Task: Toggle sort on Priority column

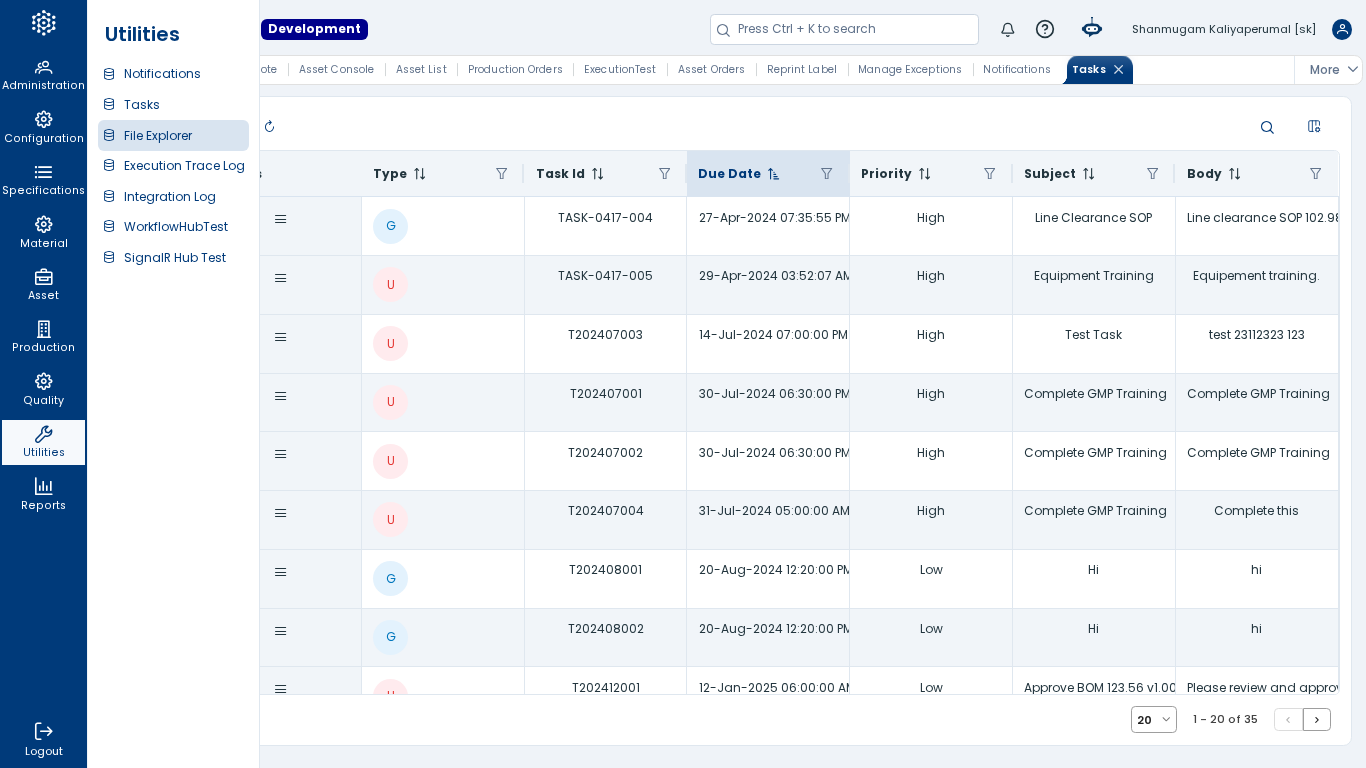Action: (x=925, y=174)
